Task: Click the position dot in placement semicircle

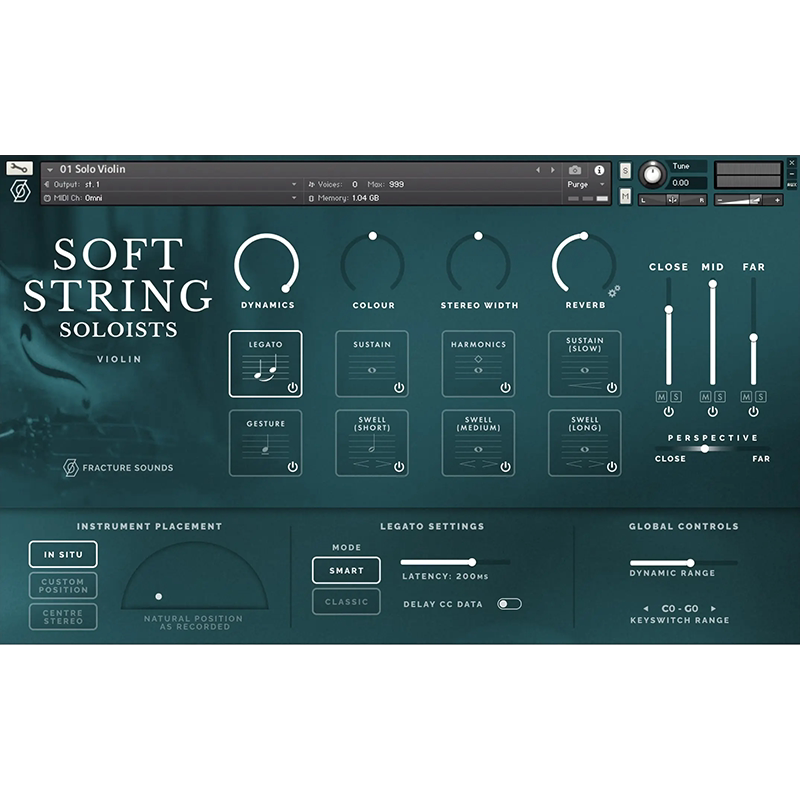Action: [x=159, y=596]
